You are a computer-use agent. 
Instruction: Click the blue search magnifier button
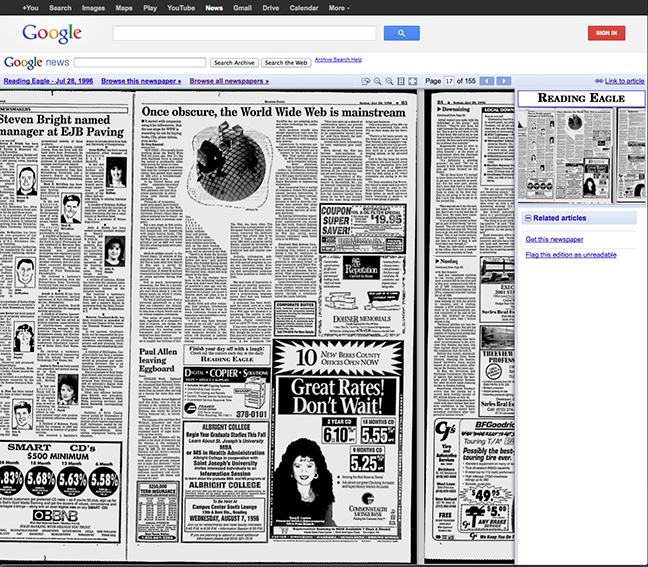point(401,33)
